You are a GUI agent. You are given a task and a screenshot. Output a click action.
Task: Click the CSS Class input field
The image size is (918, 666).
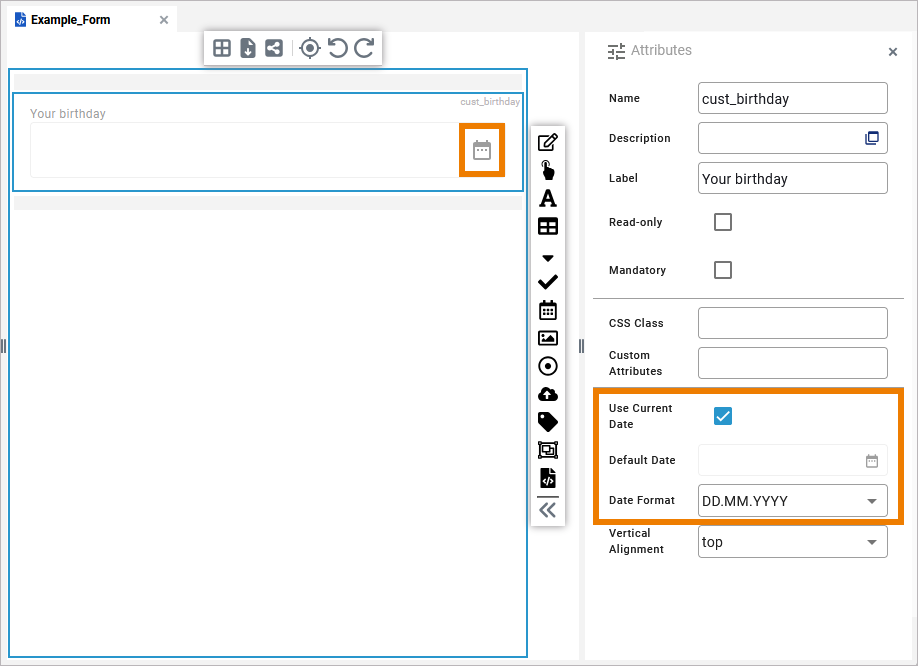pos(792,323)
